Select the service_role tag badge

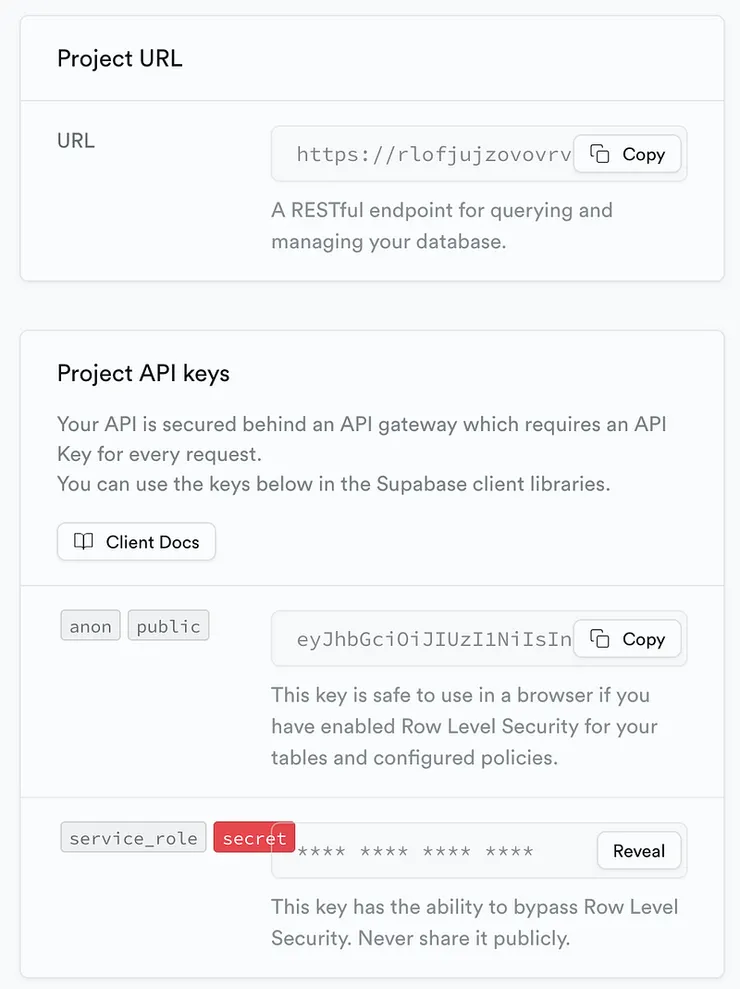coord(133,838)
